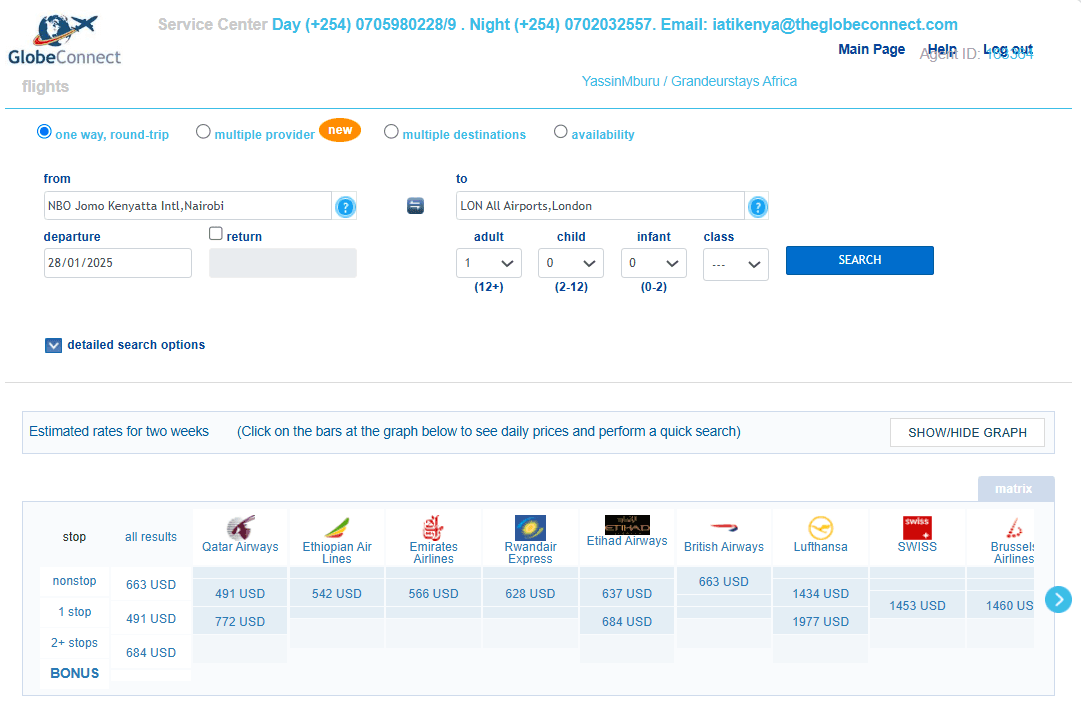Screen dimensions: 1081x702
Task: Select Qatar Airways 491 USD fare
Action: pos(240,594)
